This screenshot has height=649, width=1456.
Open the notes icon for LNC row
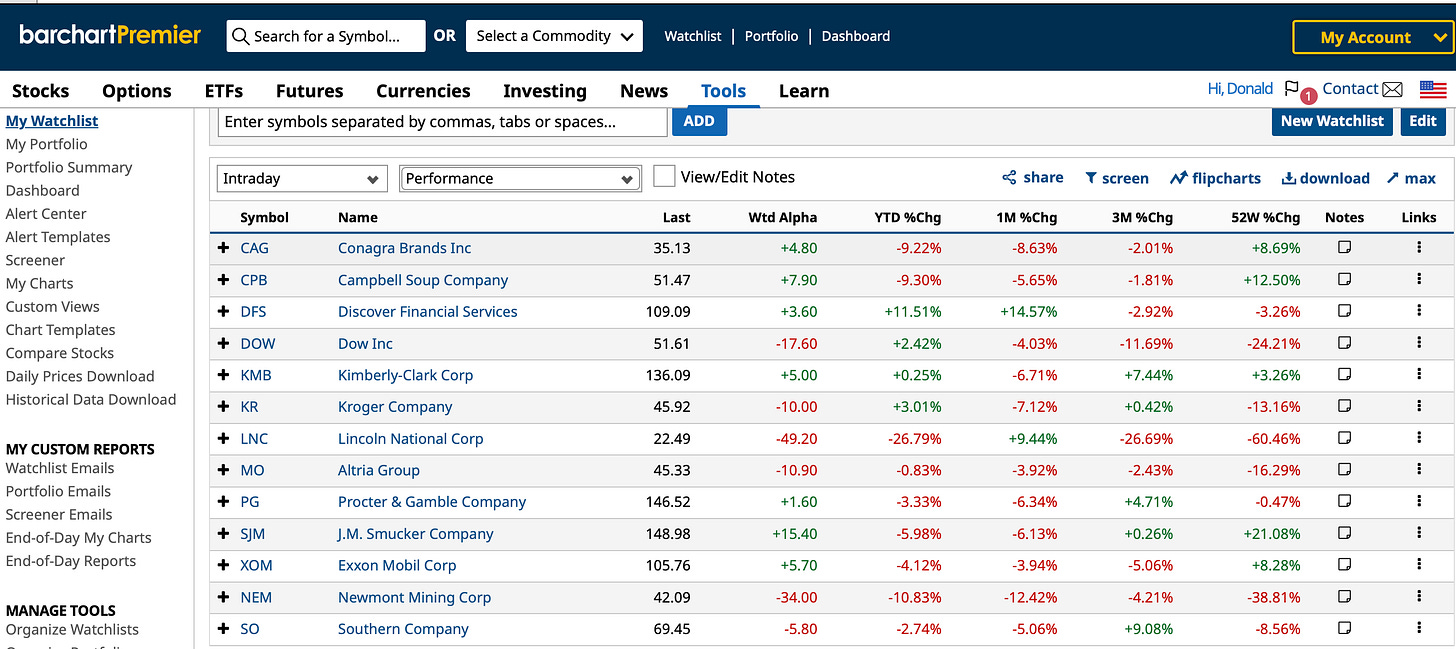click(x=1344, y=438)
